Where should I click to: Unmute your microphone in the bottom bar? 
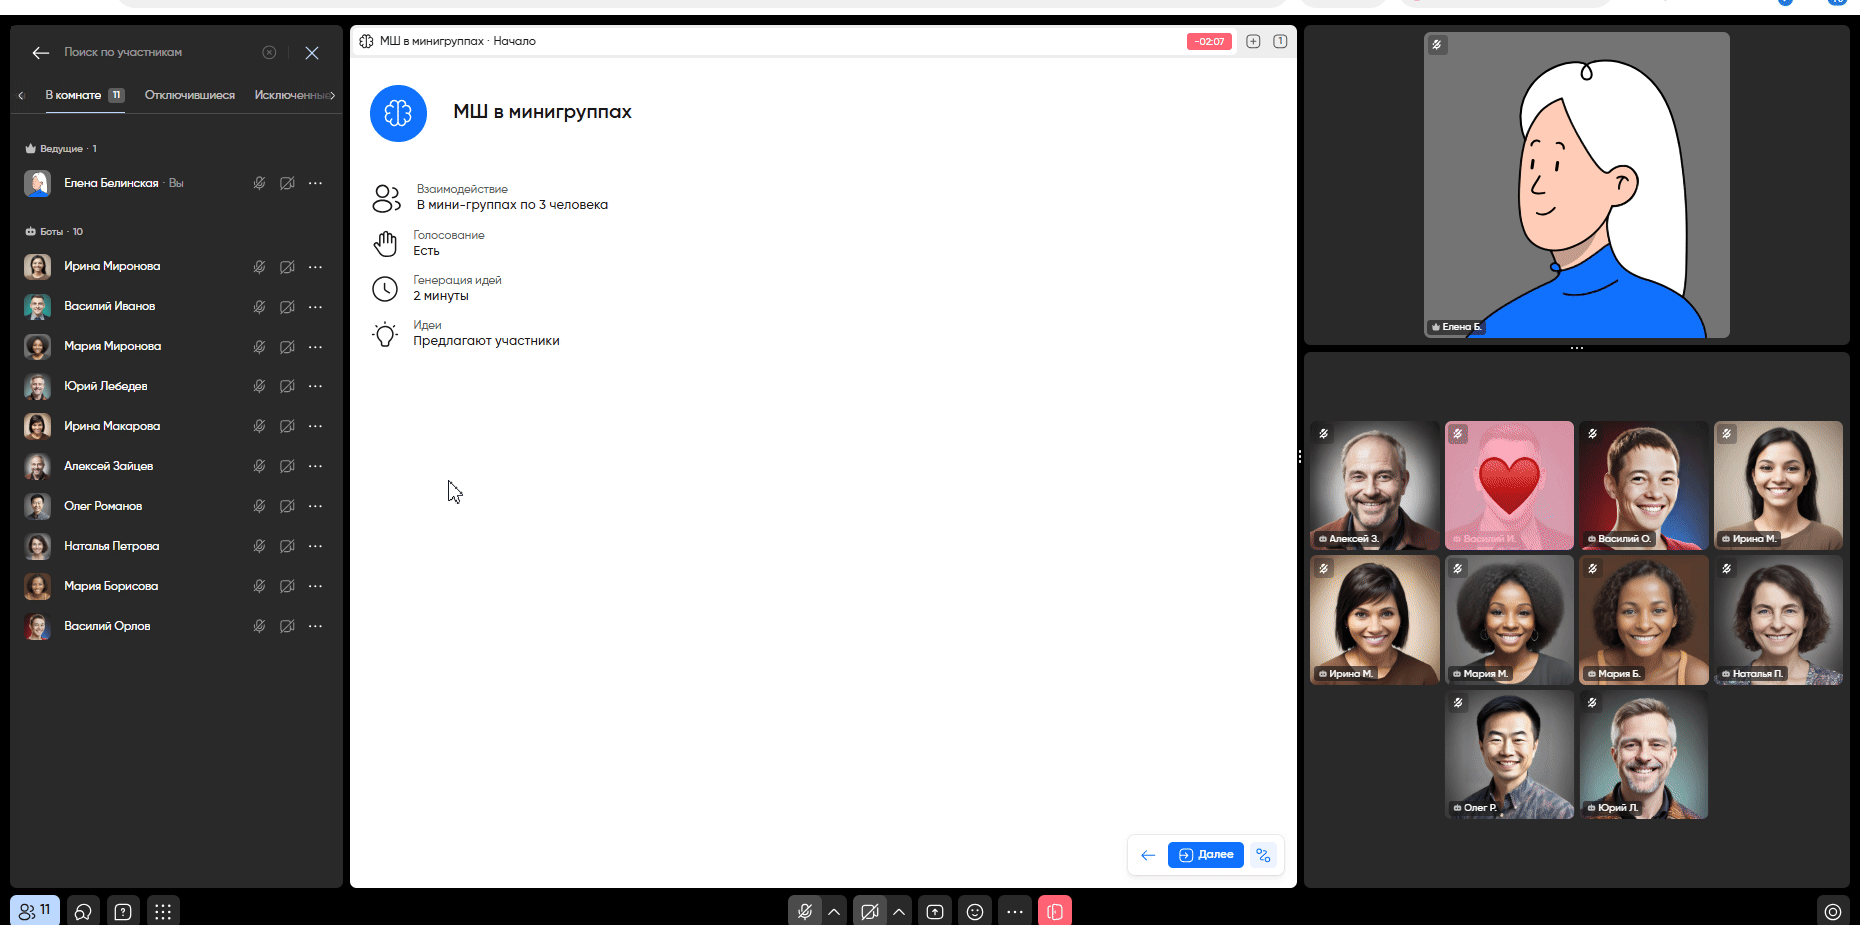point(804,911)
